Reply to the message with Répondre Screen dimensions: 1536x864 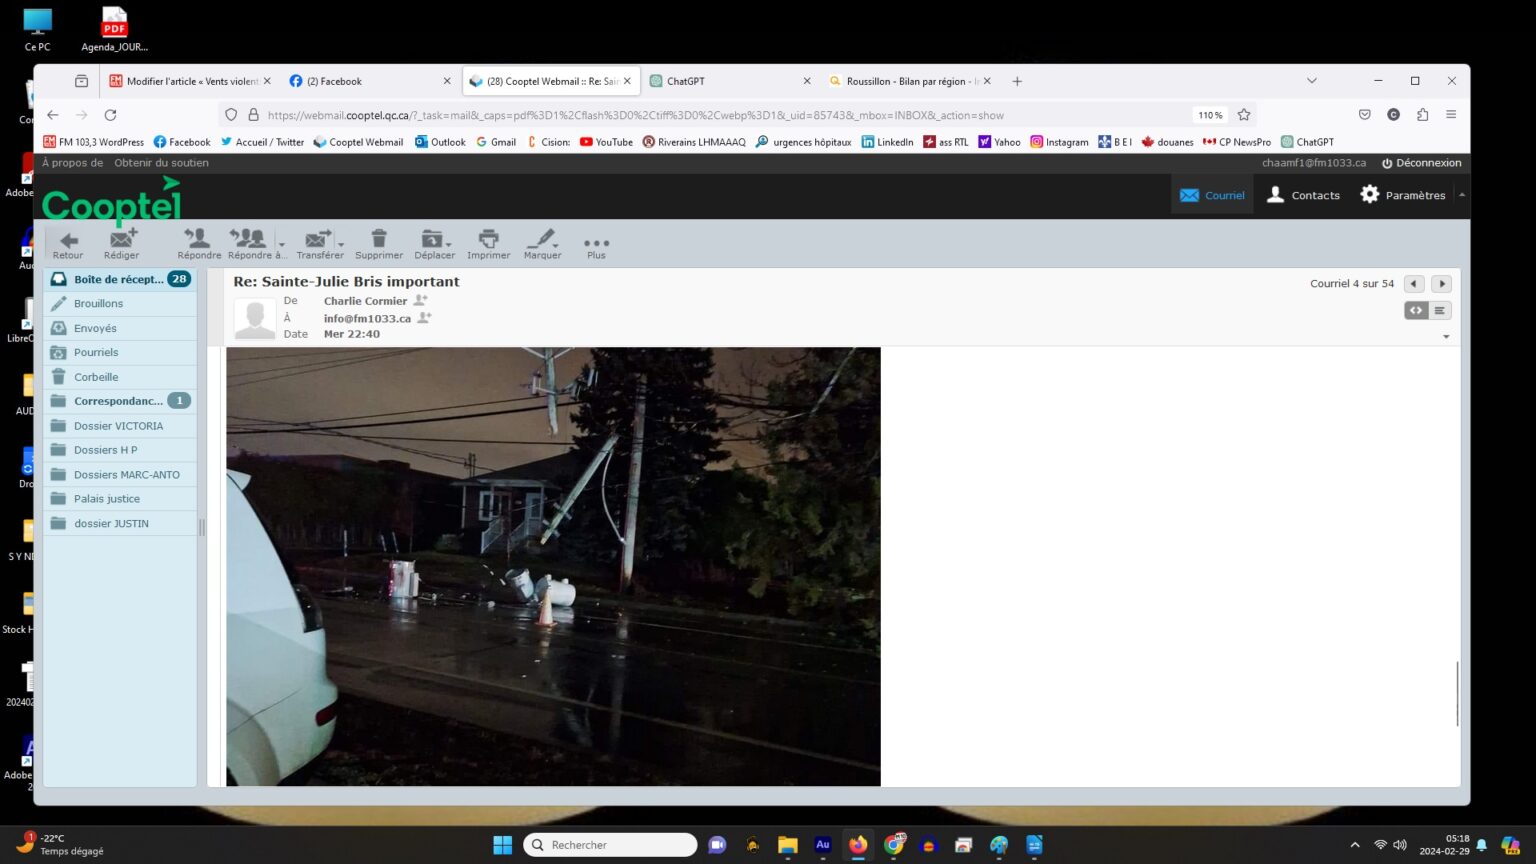pyautogui.click(x=198, y=241)
